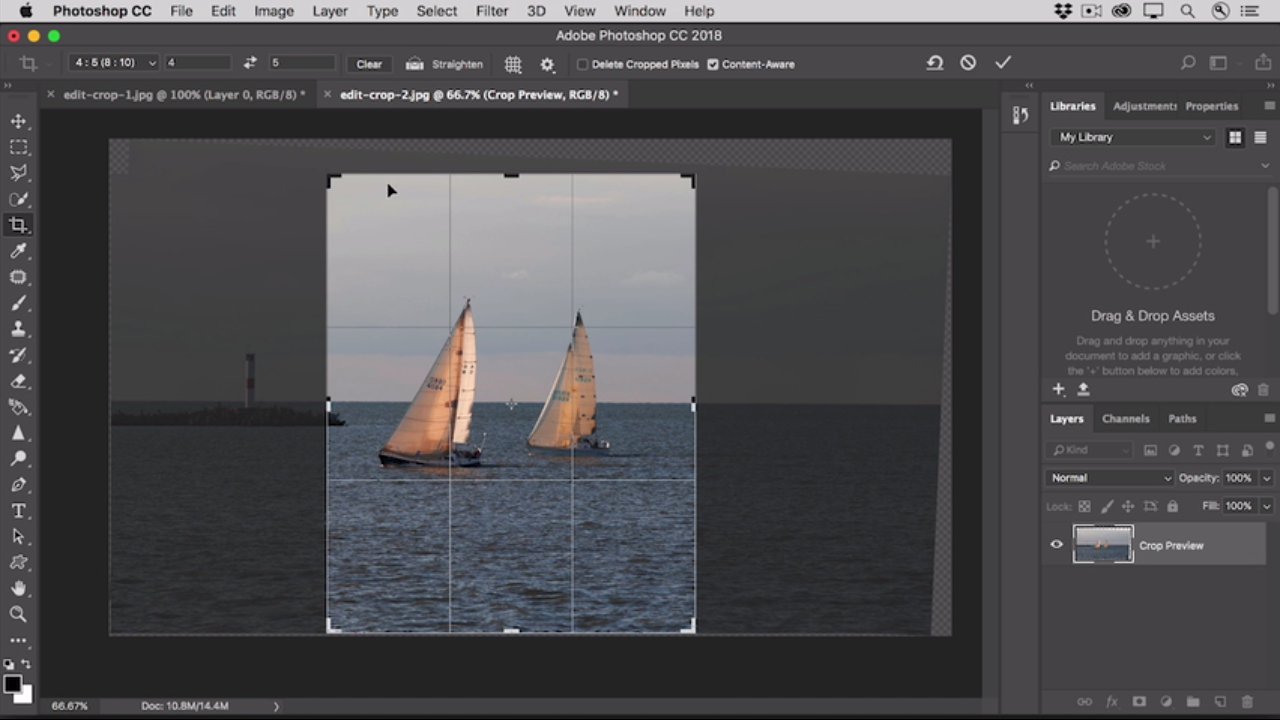The width and height of the screenshot is (1280, 720).
Task: Open the crop overlay grid options
Action: click(513, 64)
